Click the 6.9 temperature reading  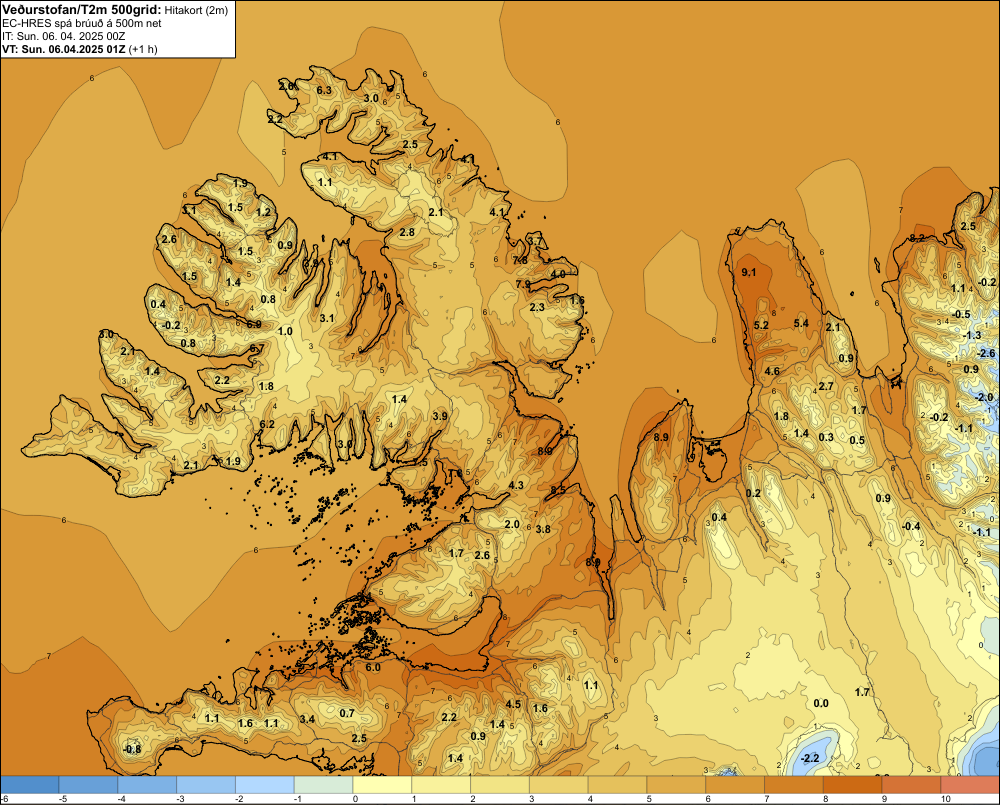point(254,324)
